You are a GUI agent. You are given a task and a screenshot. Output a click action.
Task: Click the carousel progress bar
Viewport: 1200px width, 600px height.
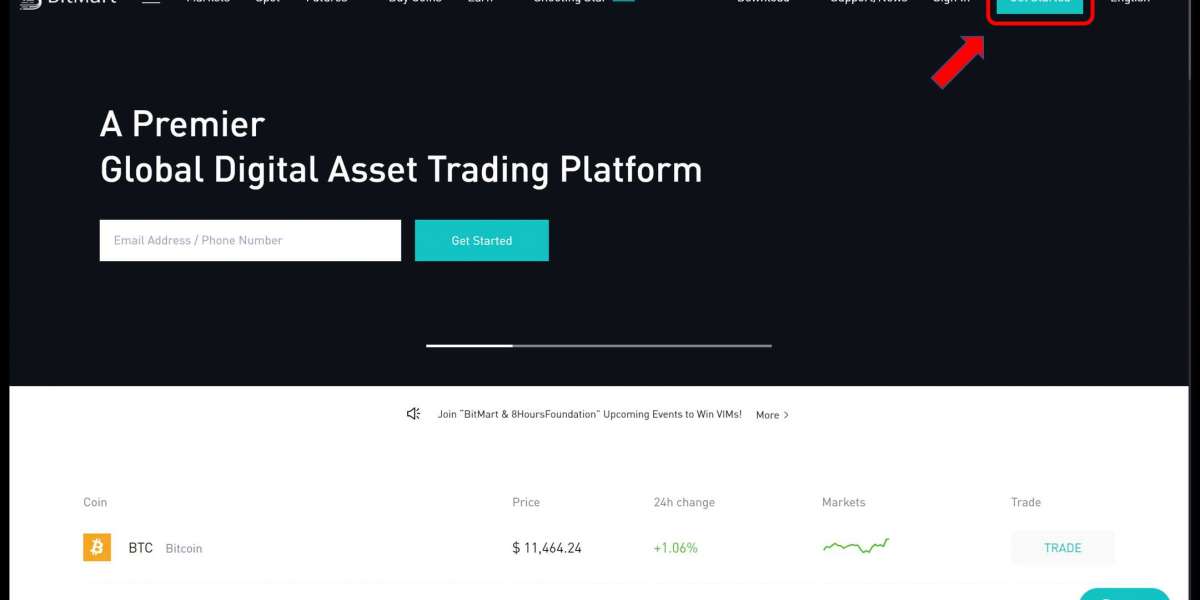tap(598, 346)
